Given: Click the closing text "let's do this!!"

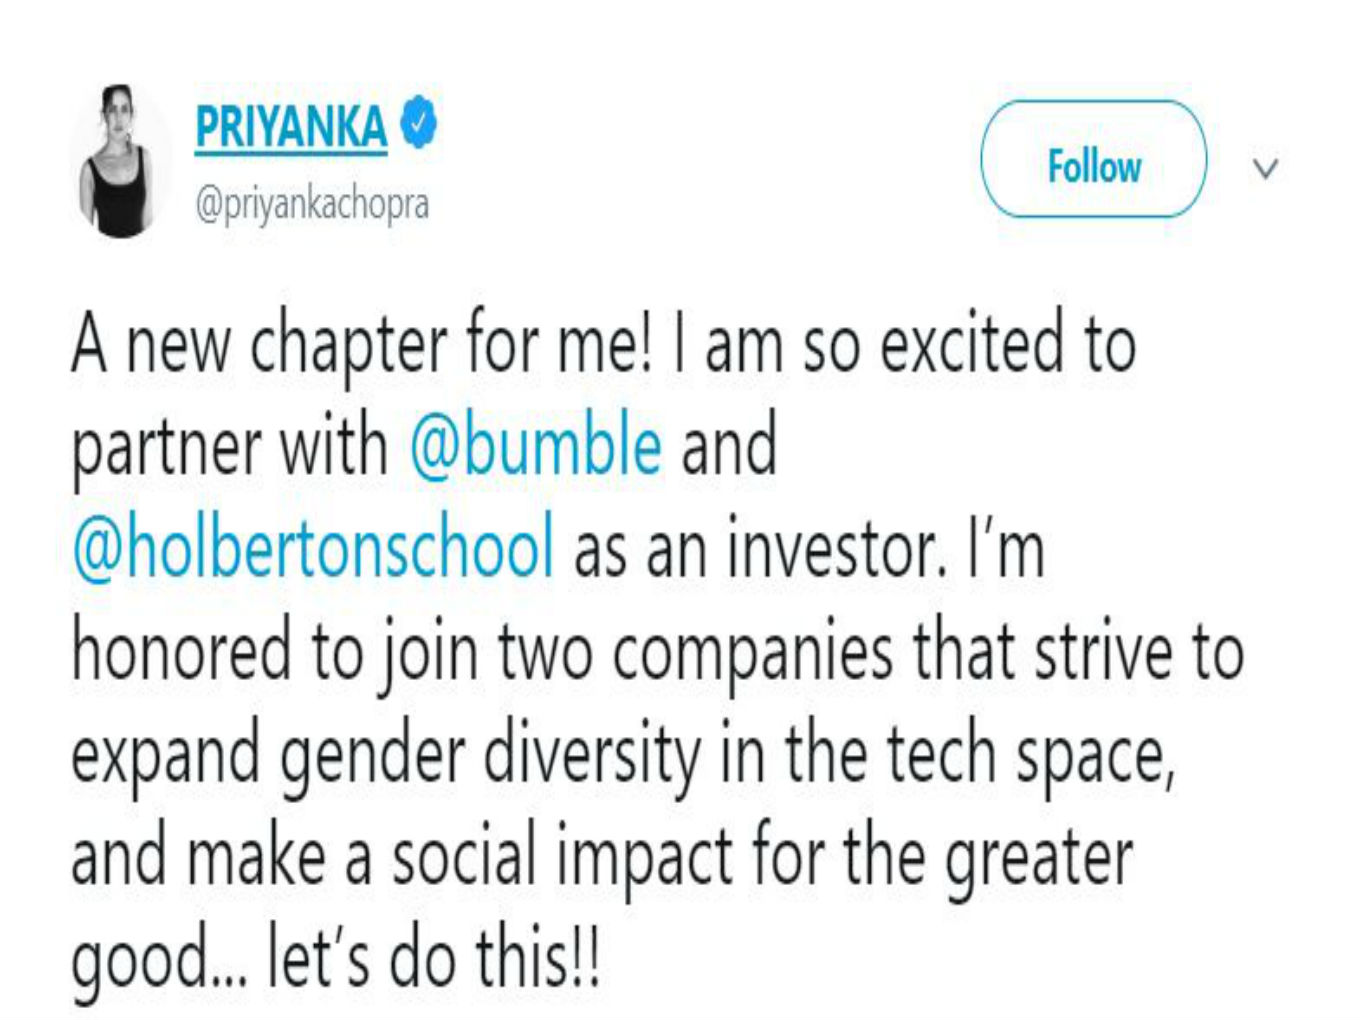Looking at the screenshot, I should point(433,960).
